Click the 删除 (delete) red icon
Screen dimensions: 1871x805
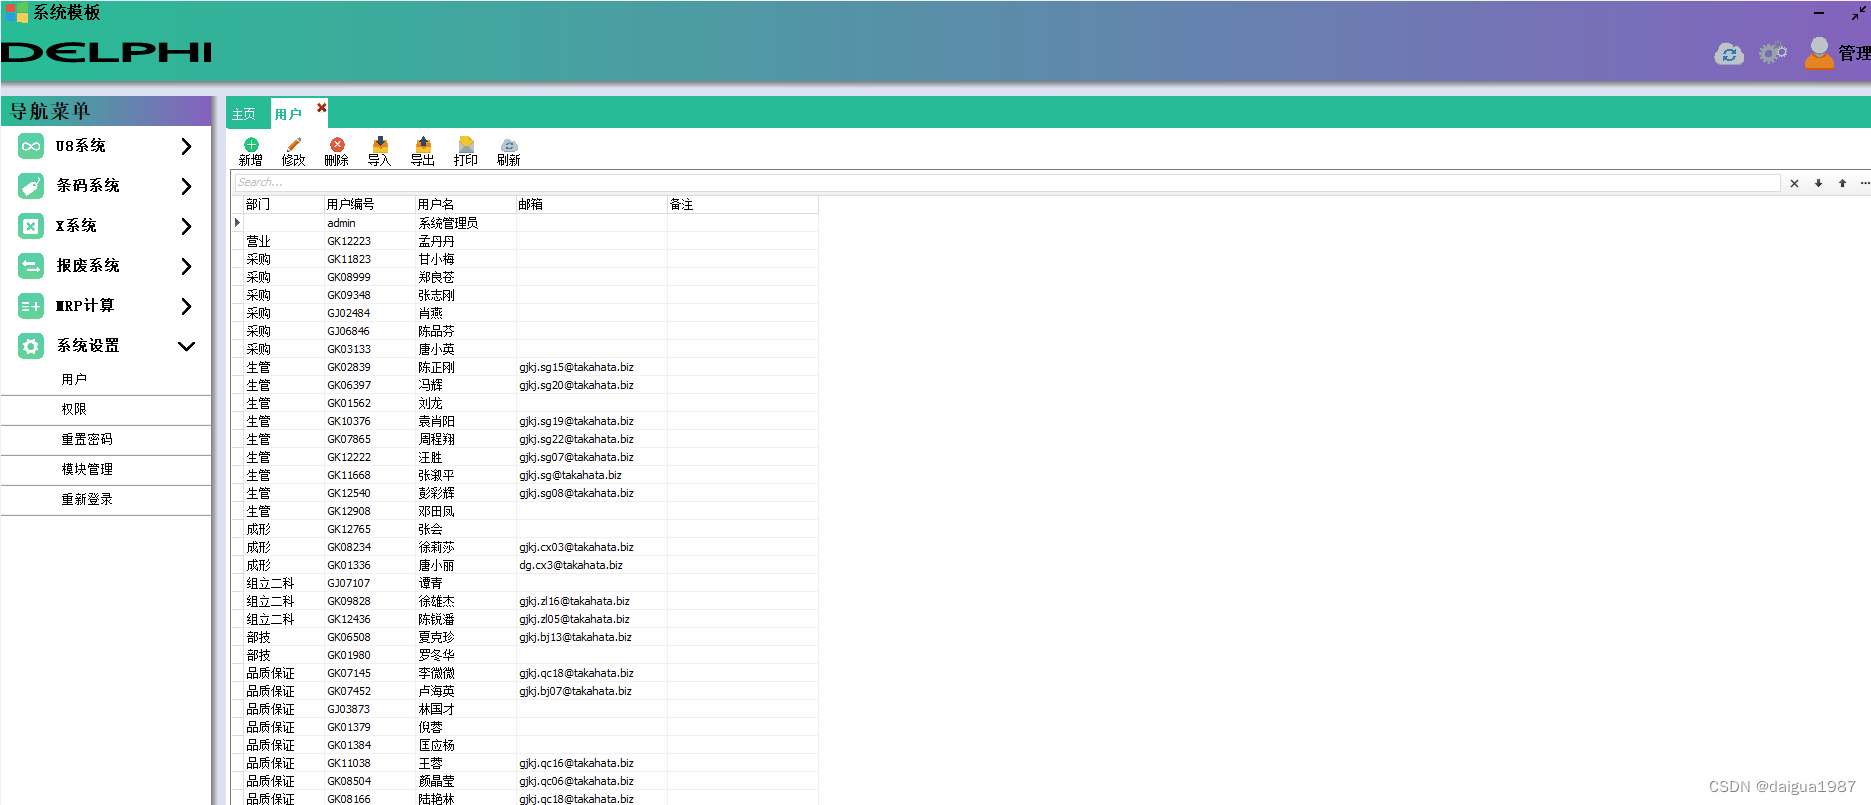tap(337, 145)
